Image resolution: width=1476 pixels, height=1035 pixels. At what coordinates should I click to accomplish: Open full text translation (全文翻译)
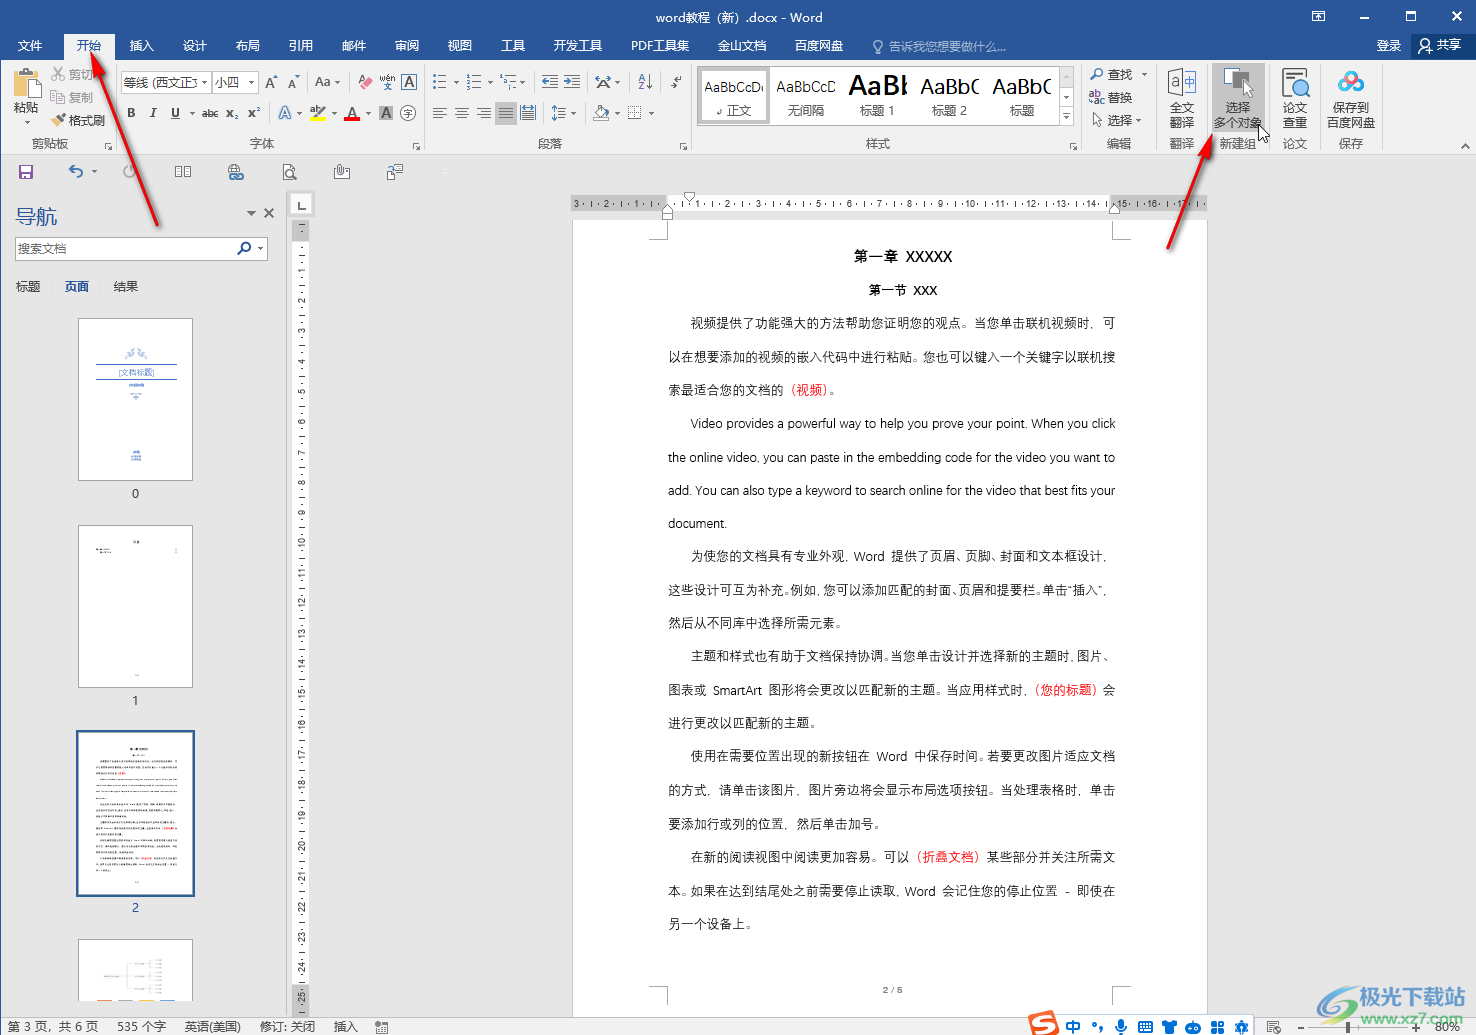[x=1182, y=99]
